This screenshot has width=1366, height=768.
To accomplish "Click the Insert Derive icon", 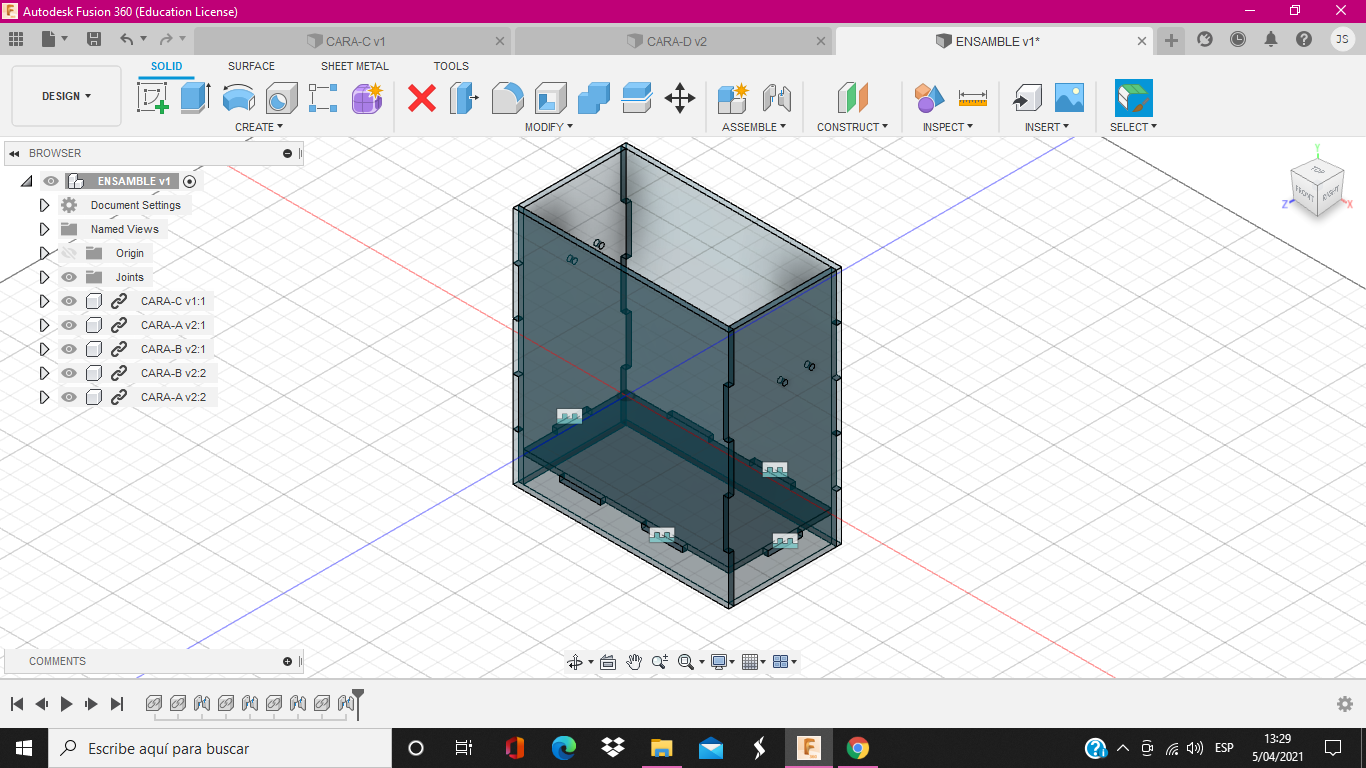I will click(1026, 98).
